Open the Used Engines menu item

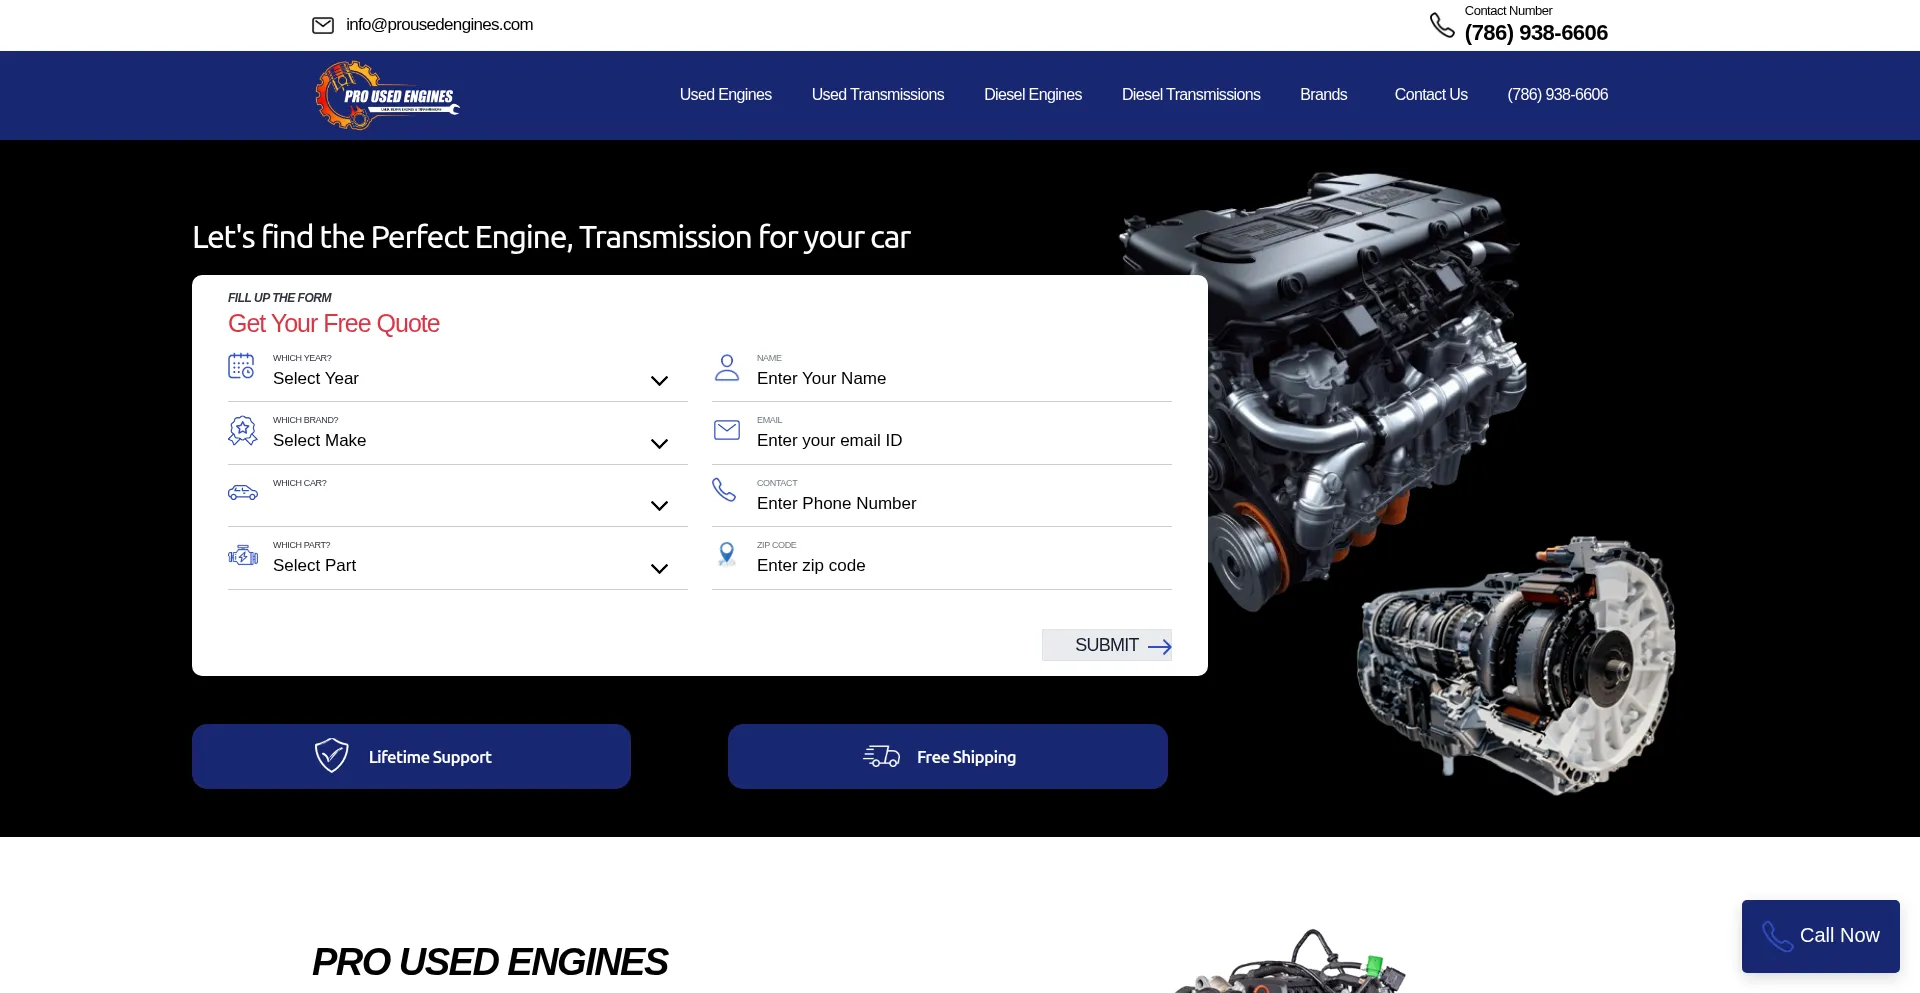(x=725, y=95)
